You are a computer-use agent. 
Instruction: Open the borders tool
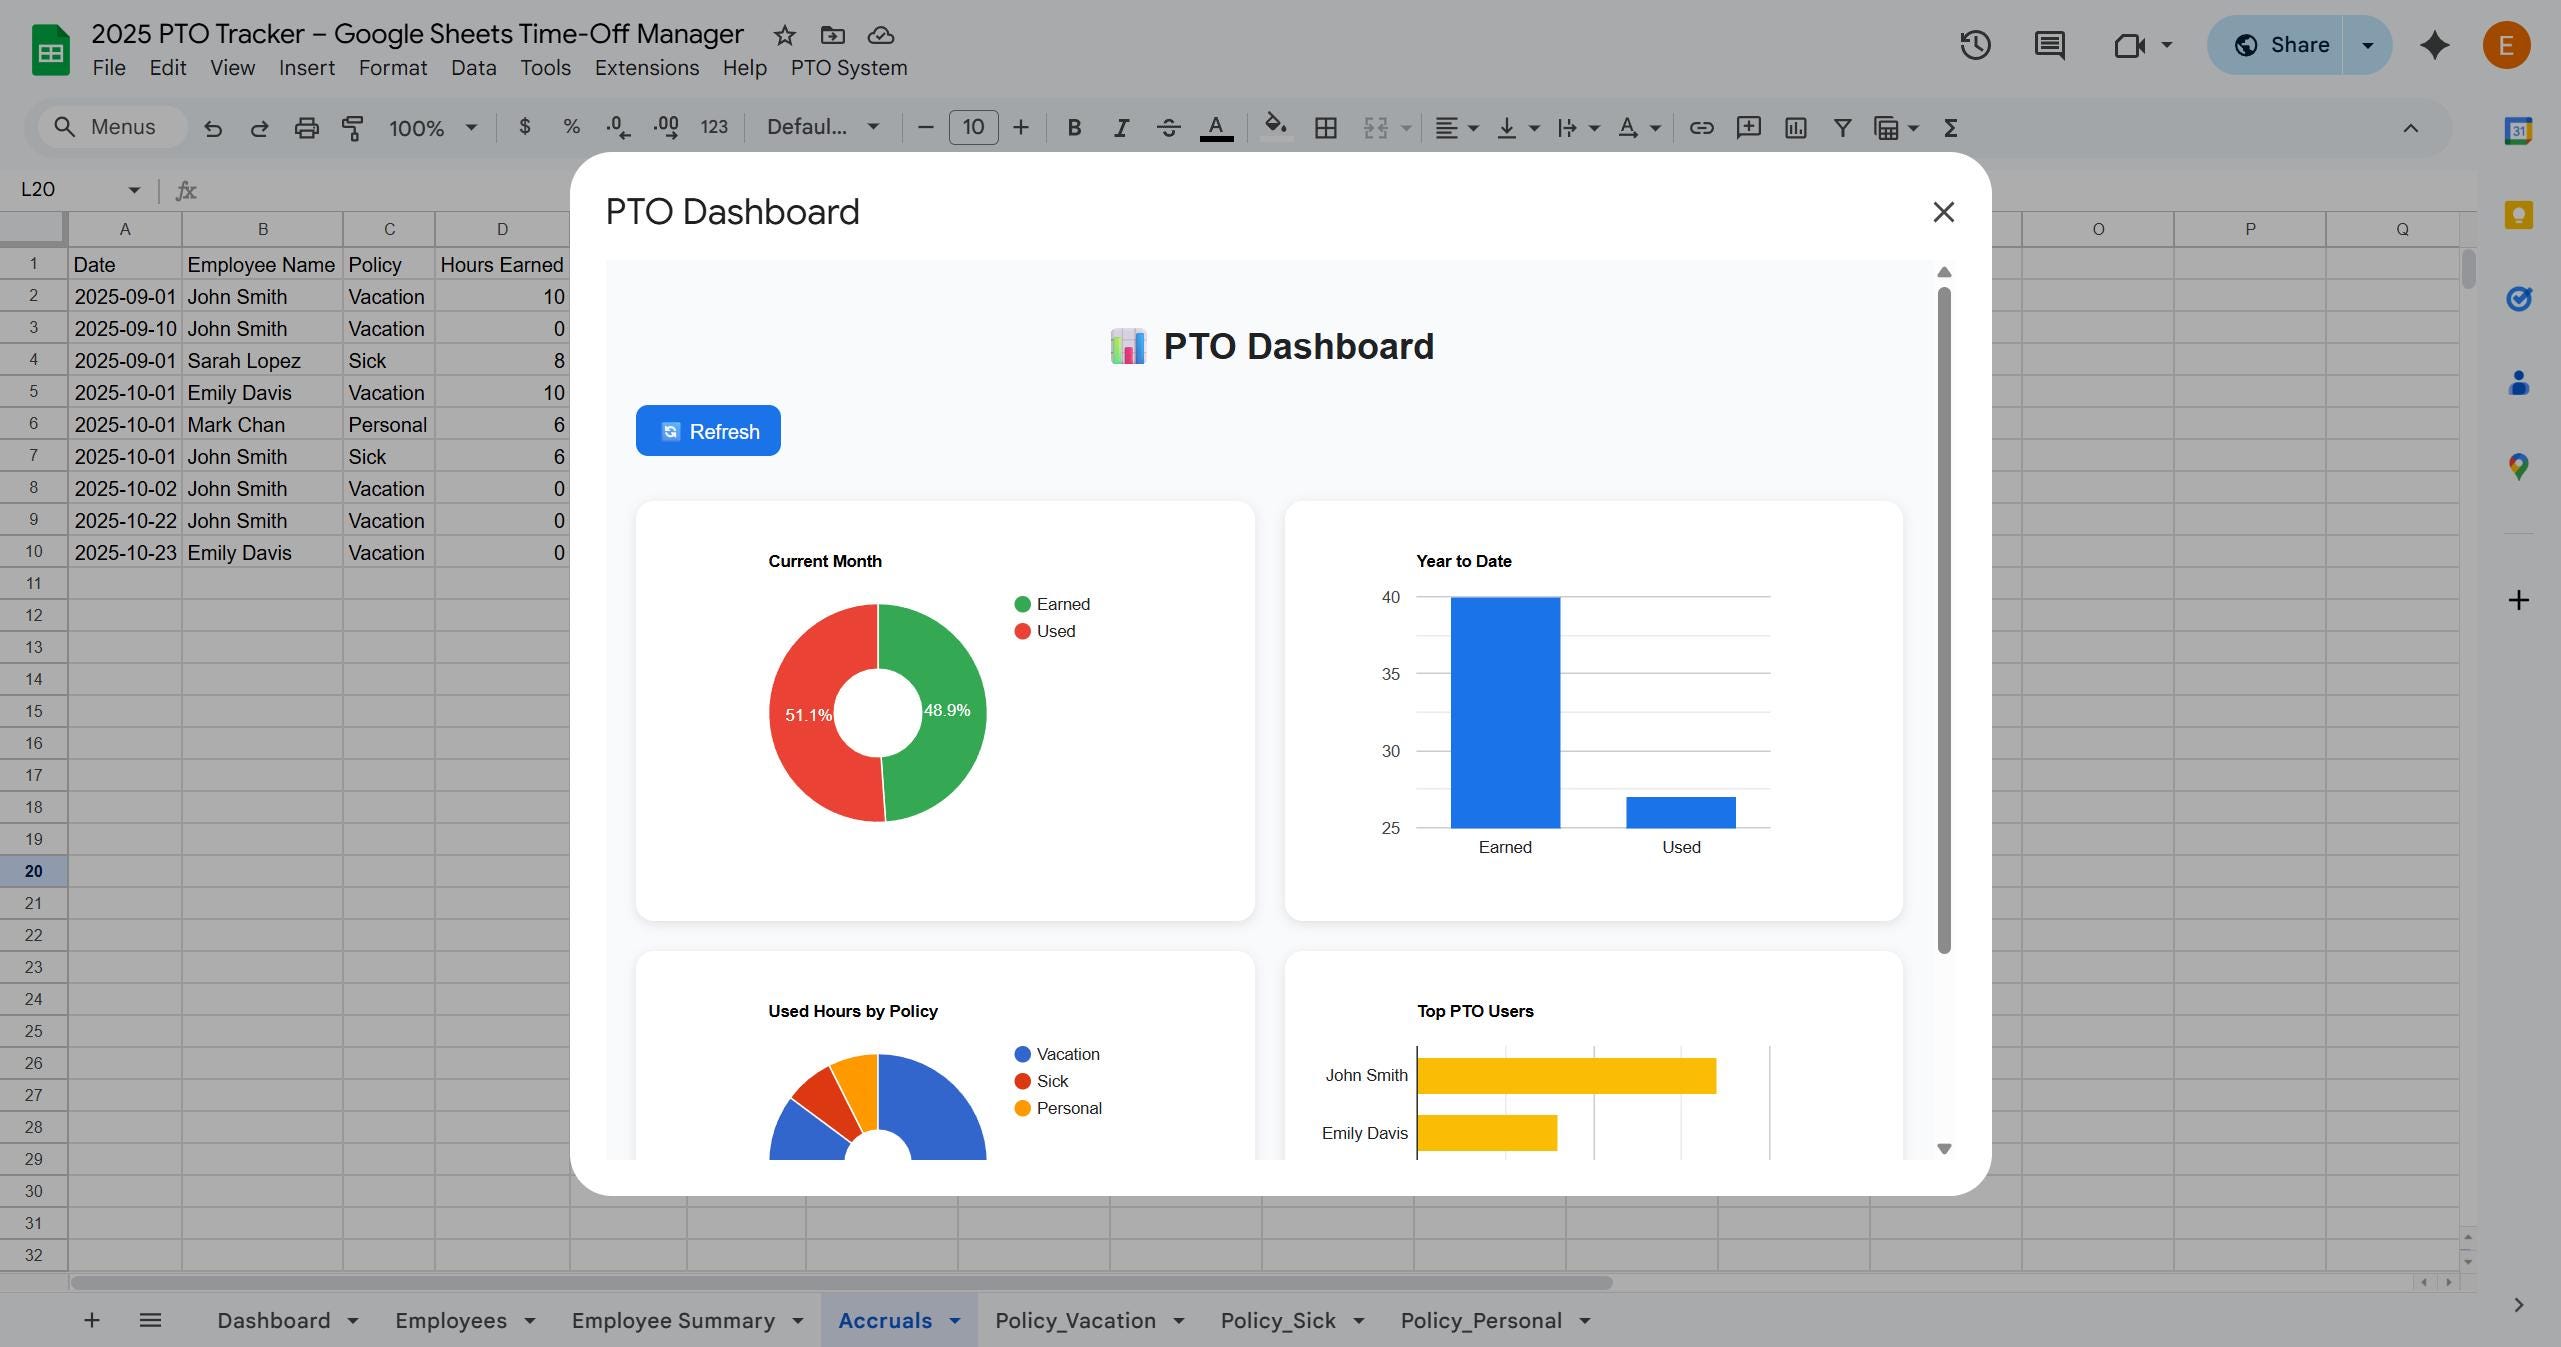click(1326, 128)
